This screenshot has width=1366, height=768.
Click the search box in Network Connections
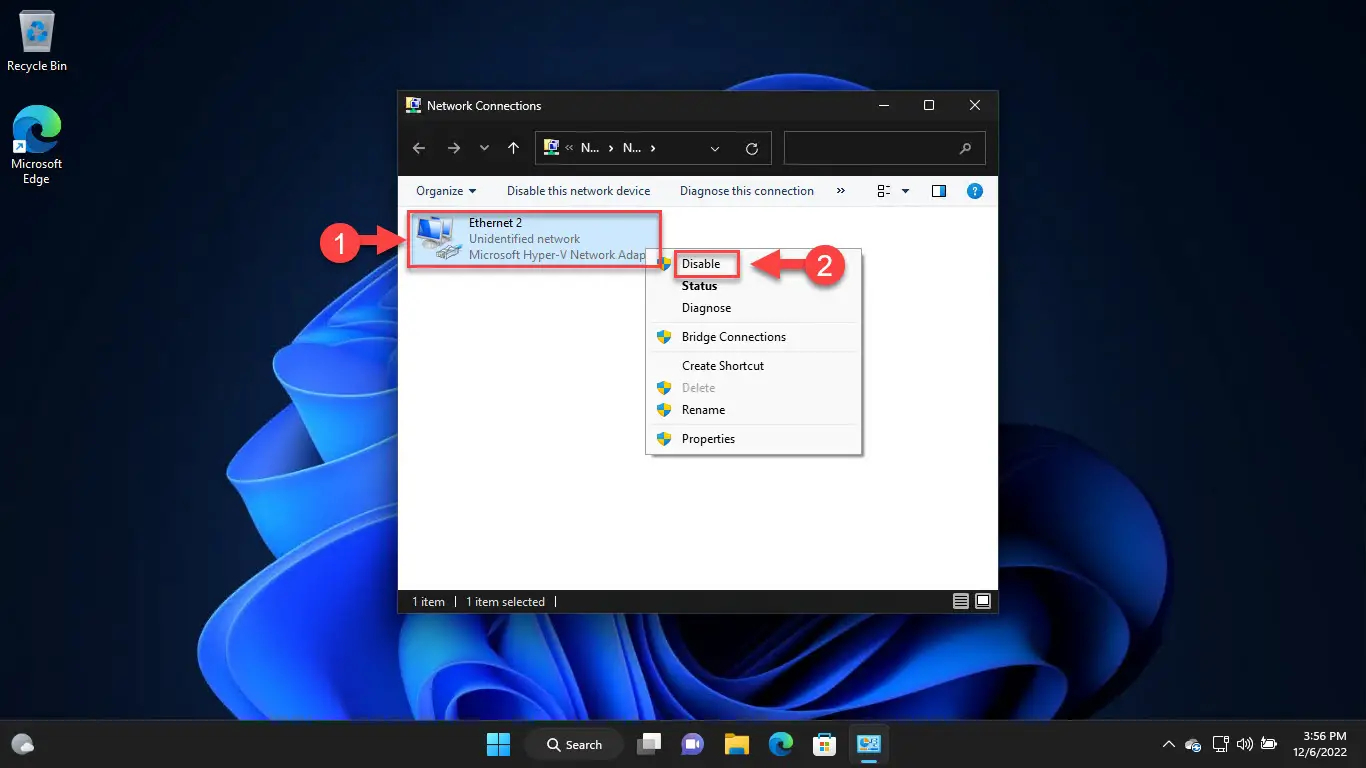coord(884,148)
